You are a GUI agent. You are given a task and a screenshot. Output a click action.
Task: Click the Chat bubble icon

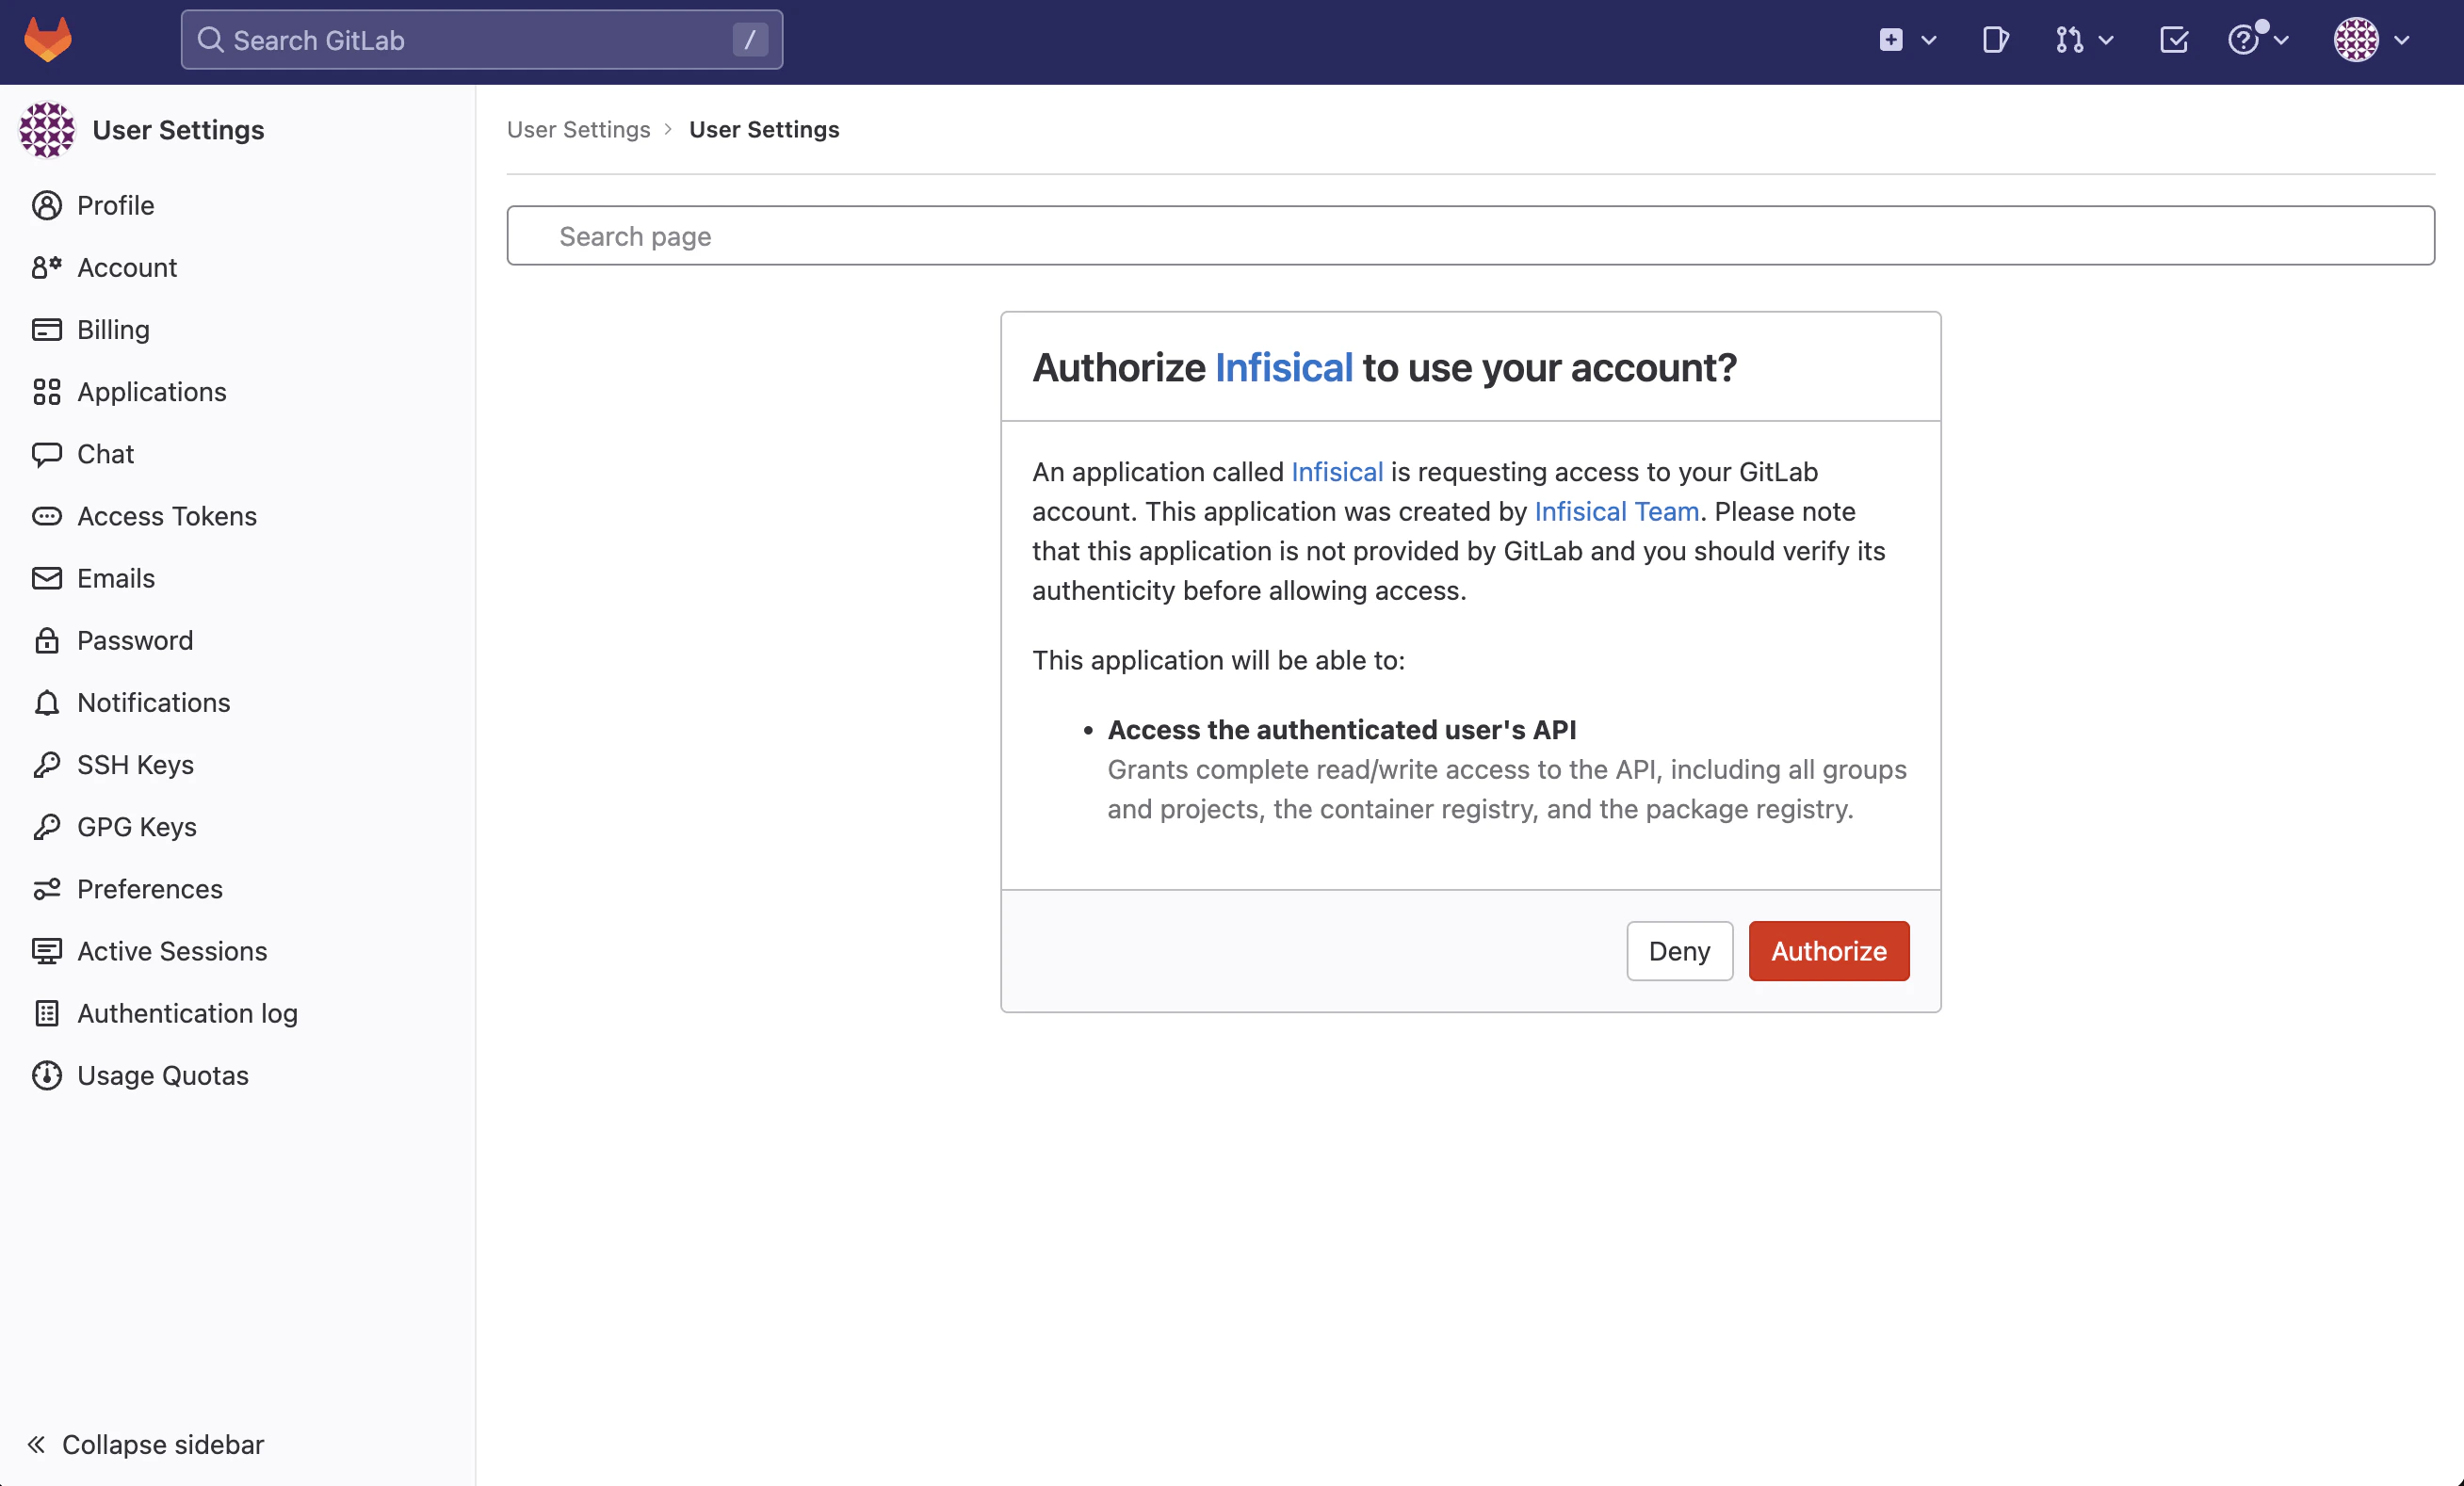coord(47,454)
